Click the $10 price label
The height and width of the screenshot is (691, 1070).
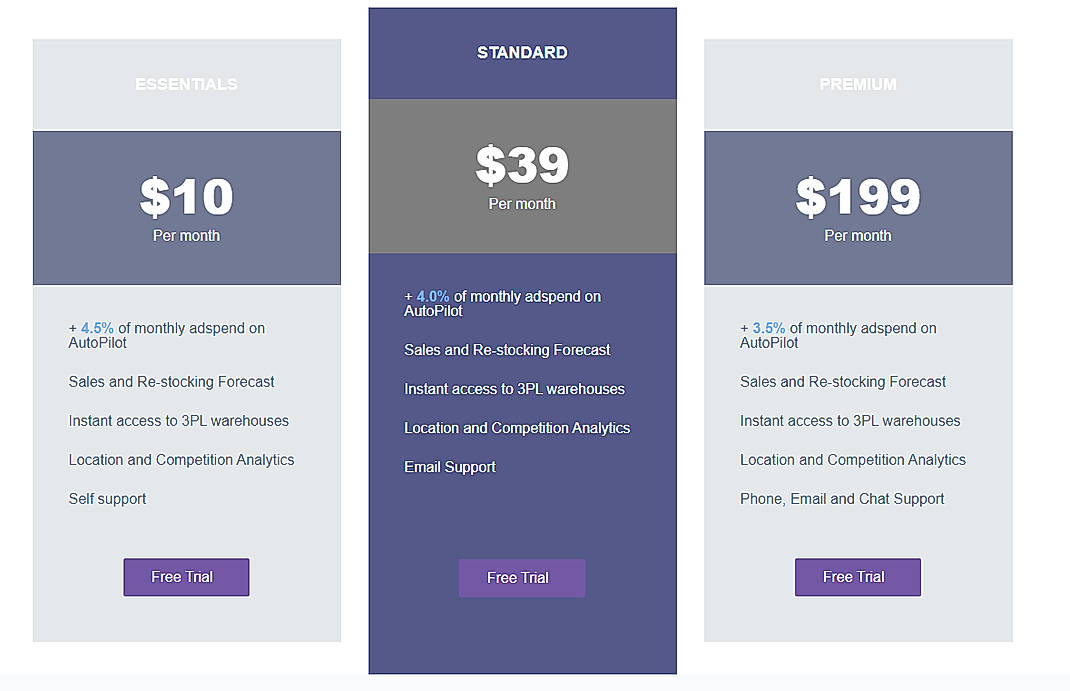[186, 197]
